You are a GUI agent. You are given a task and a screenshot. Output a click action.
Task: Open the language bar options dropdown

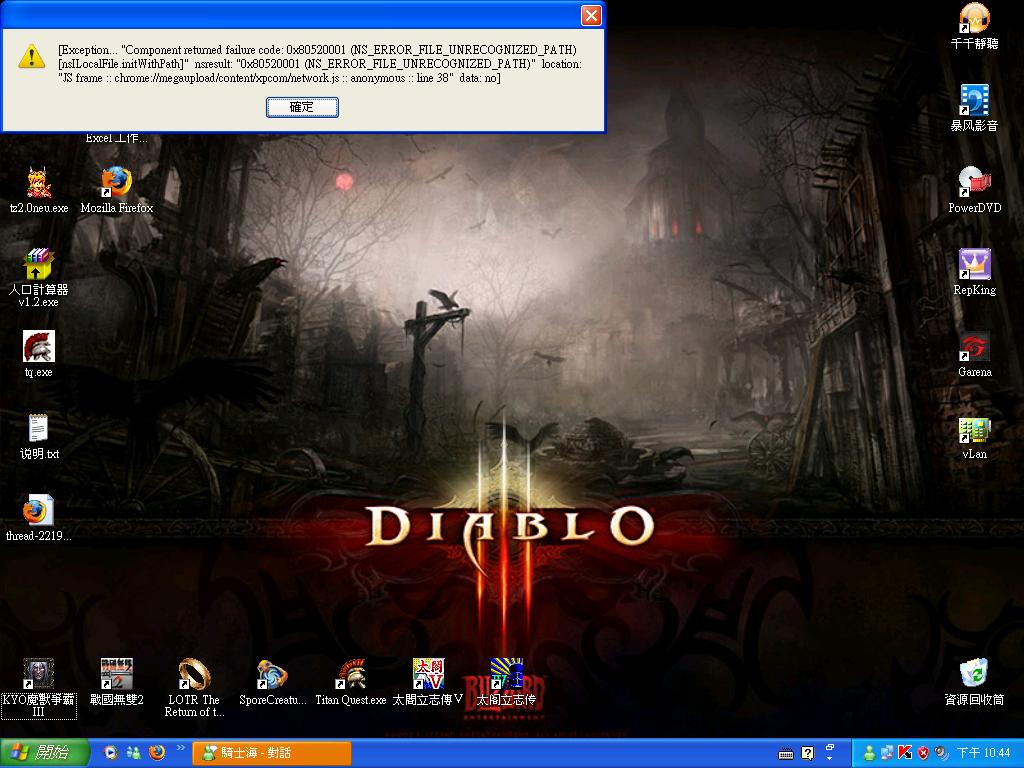tap(829, 757)
